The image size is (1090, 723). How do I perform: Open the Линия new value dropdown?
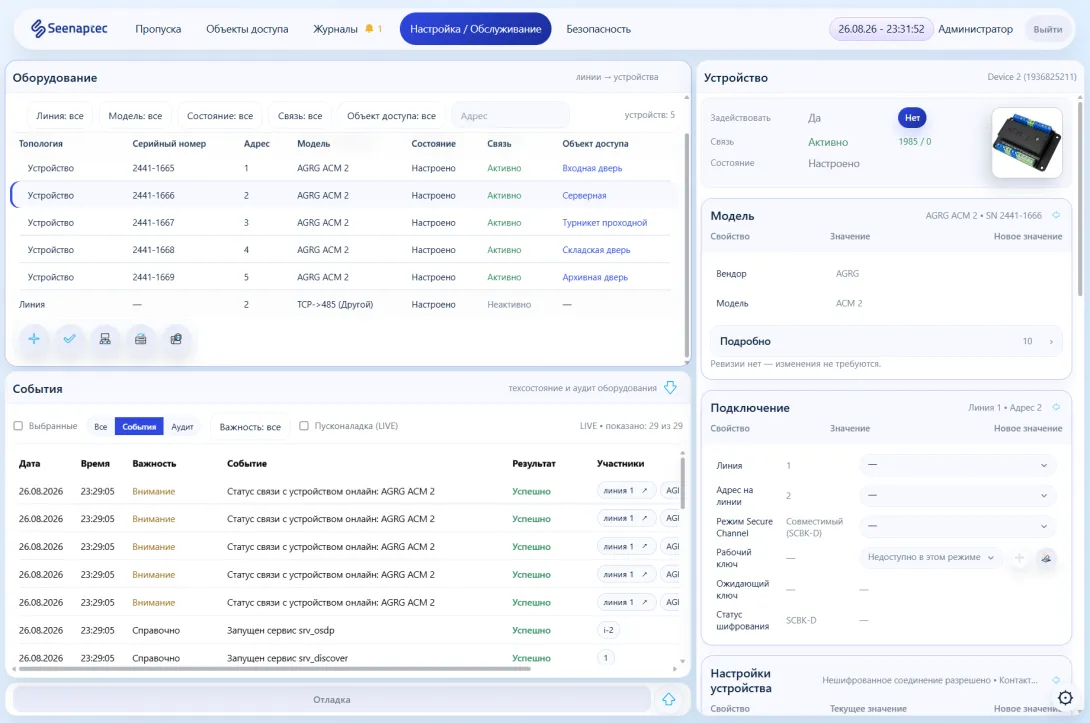click(x=957, y=465)
